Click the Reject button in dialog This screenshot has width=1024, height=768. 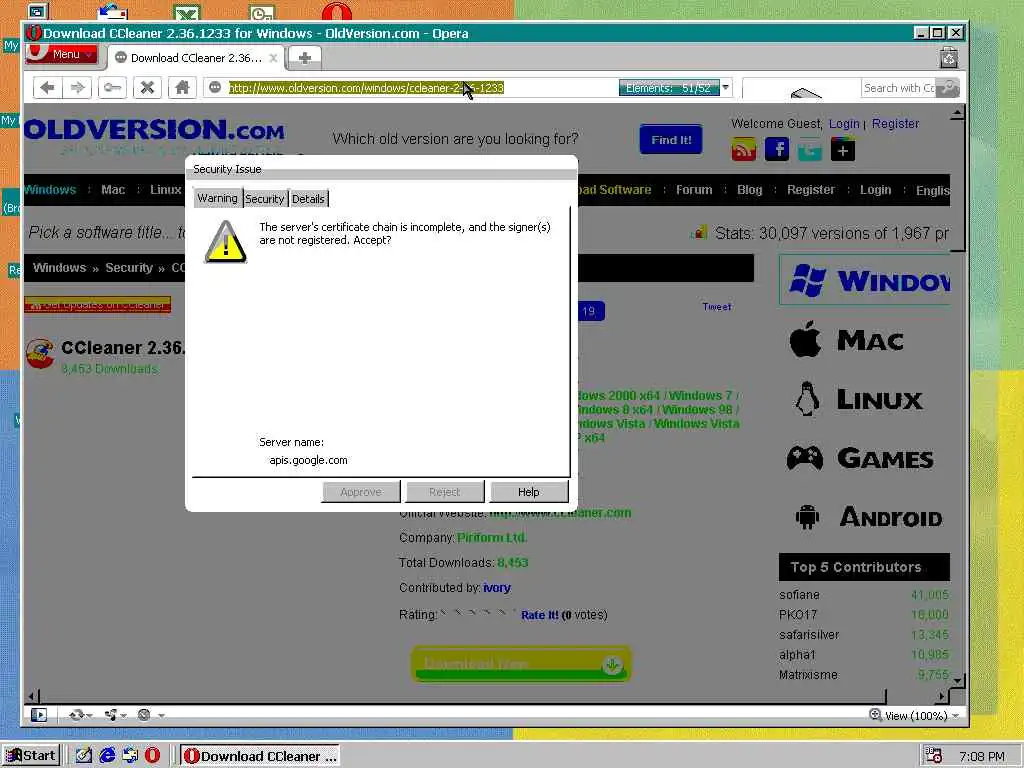tap(445, 492)
